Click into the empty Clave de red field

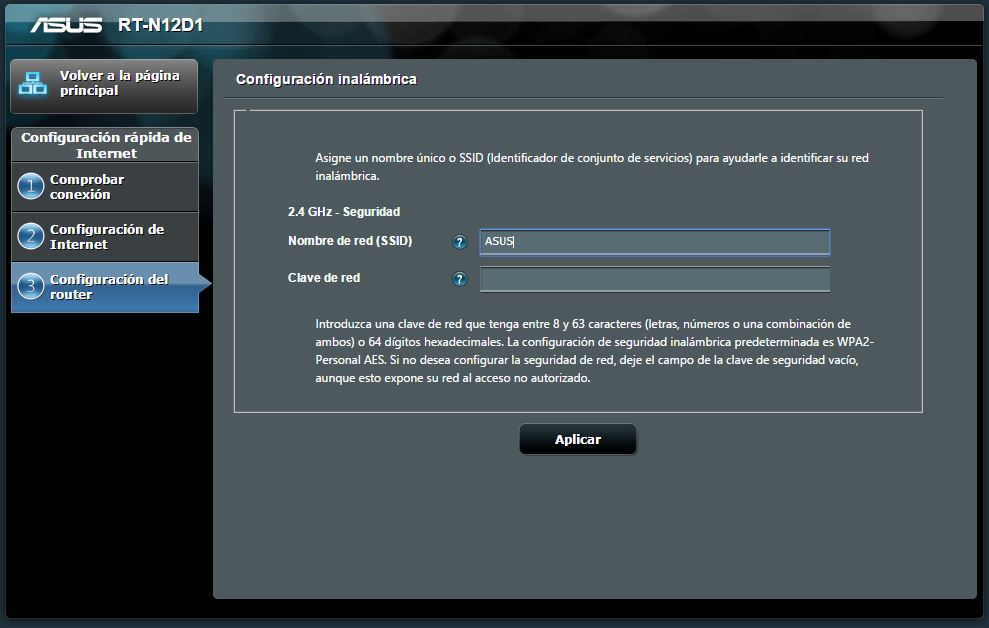click(x=654, y=279)
